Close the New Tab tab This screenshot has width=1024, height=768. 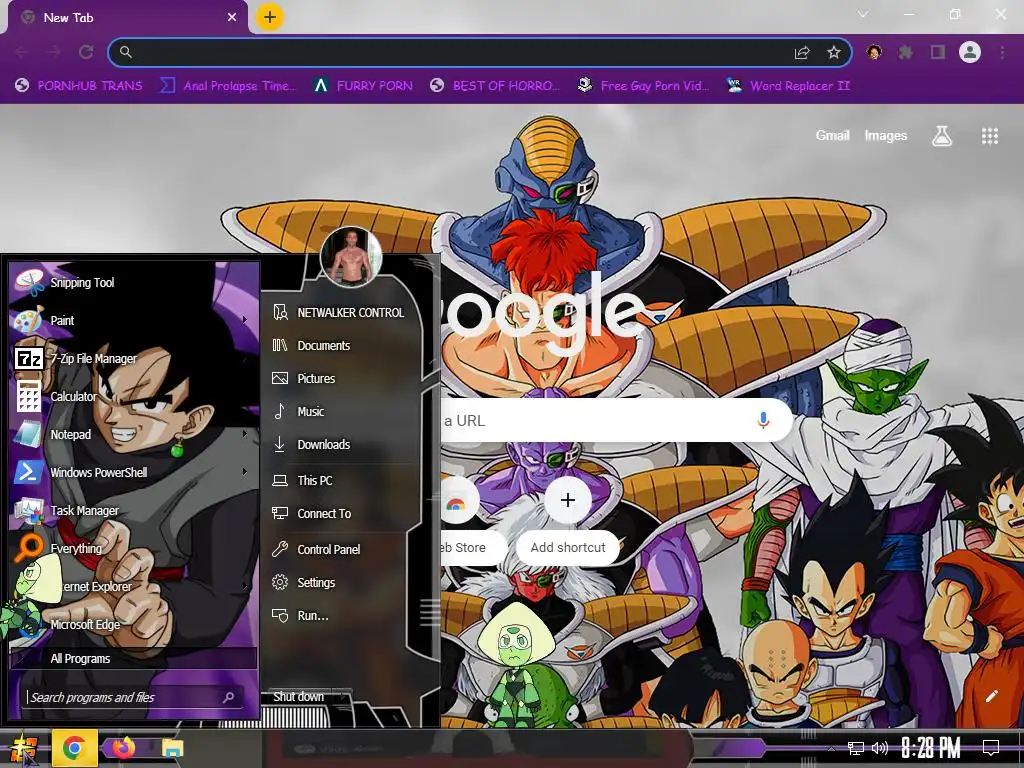pyautogui.click(x=232, y=18)
